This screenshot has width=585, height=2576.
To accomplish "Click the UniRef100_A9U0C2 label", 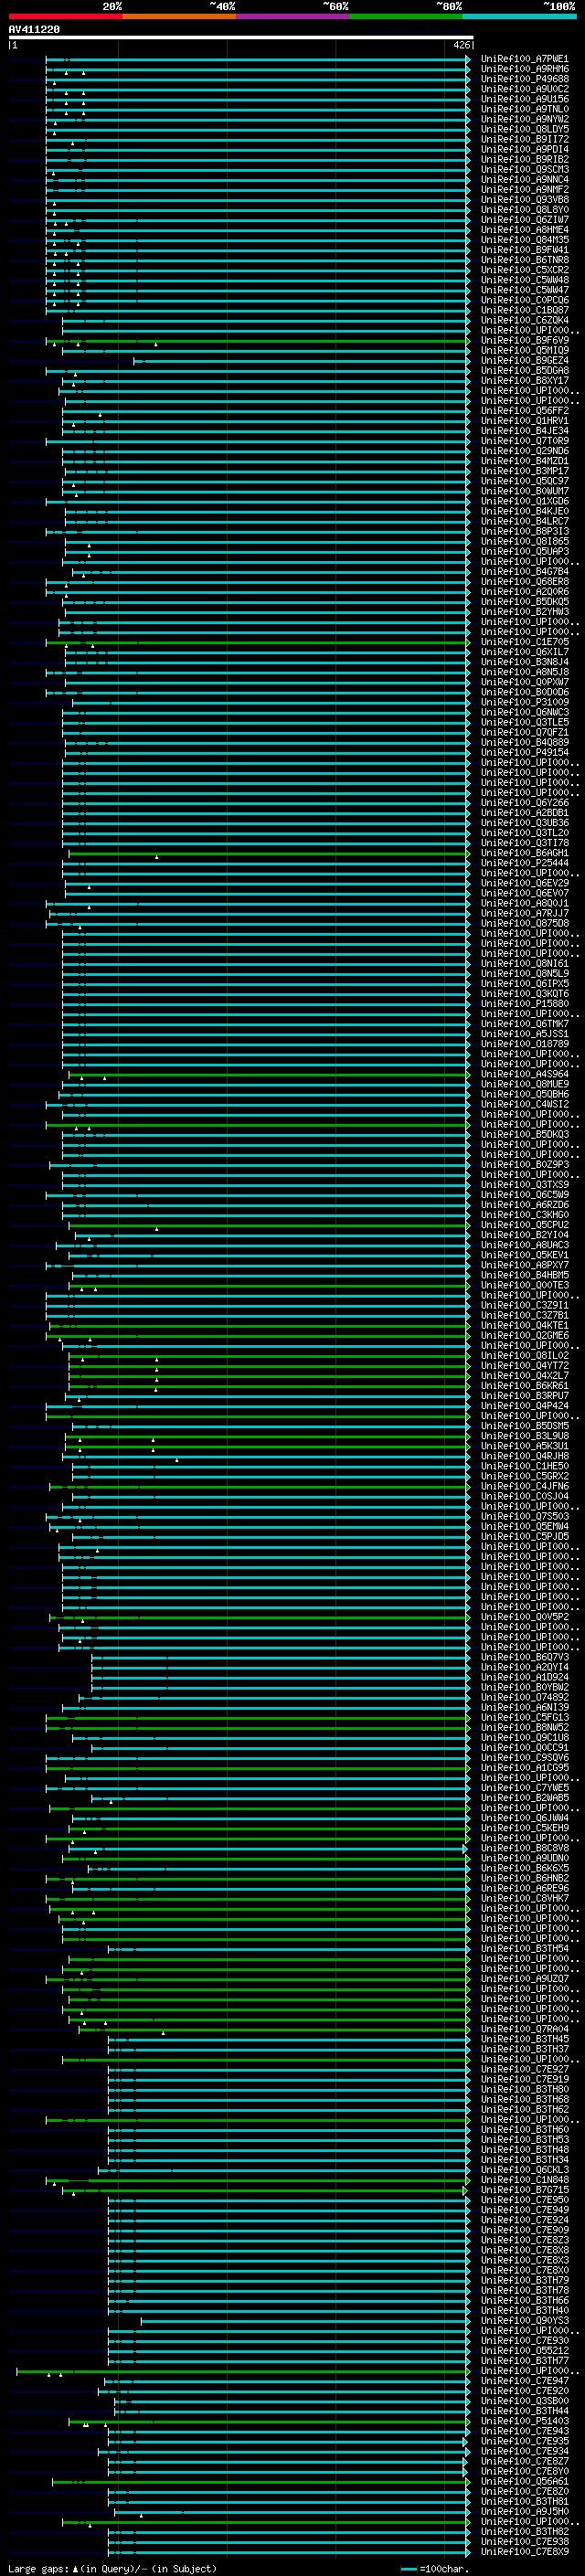I will click(524, 89).
